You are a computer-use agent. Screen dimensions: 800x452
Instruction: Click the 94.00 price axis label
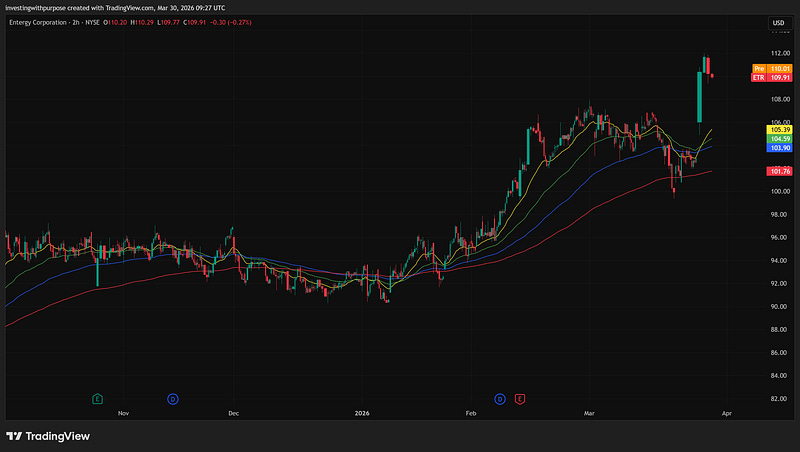tap(780, 261)
